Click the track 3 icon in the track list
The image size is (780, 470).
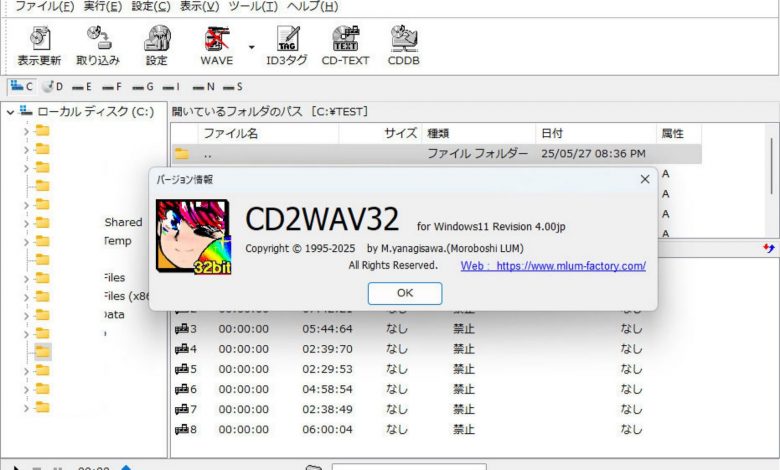(182, 329)
